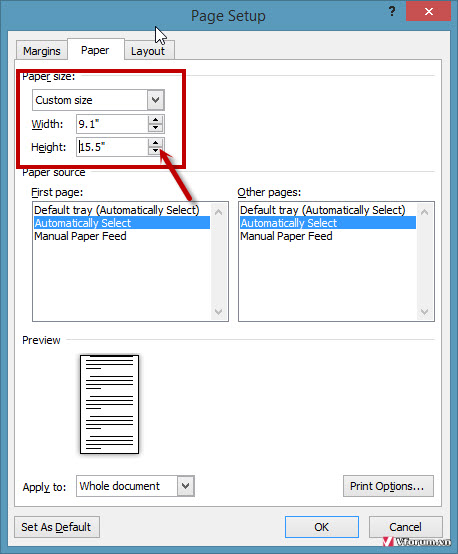Decrease the Height spinner down arrow
Screen dimensions: 458x554
[155, 151]
